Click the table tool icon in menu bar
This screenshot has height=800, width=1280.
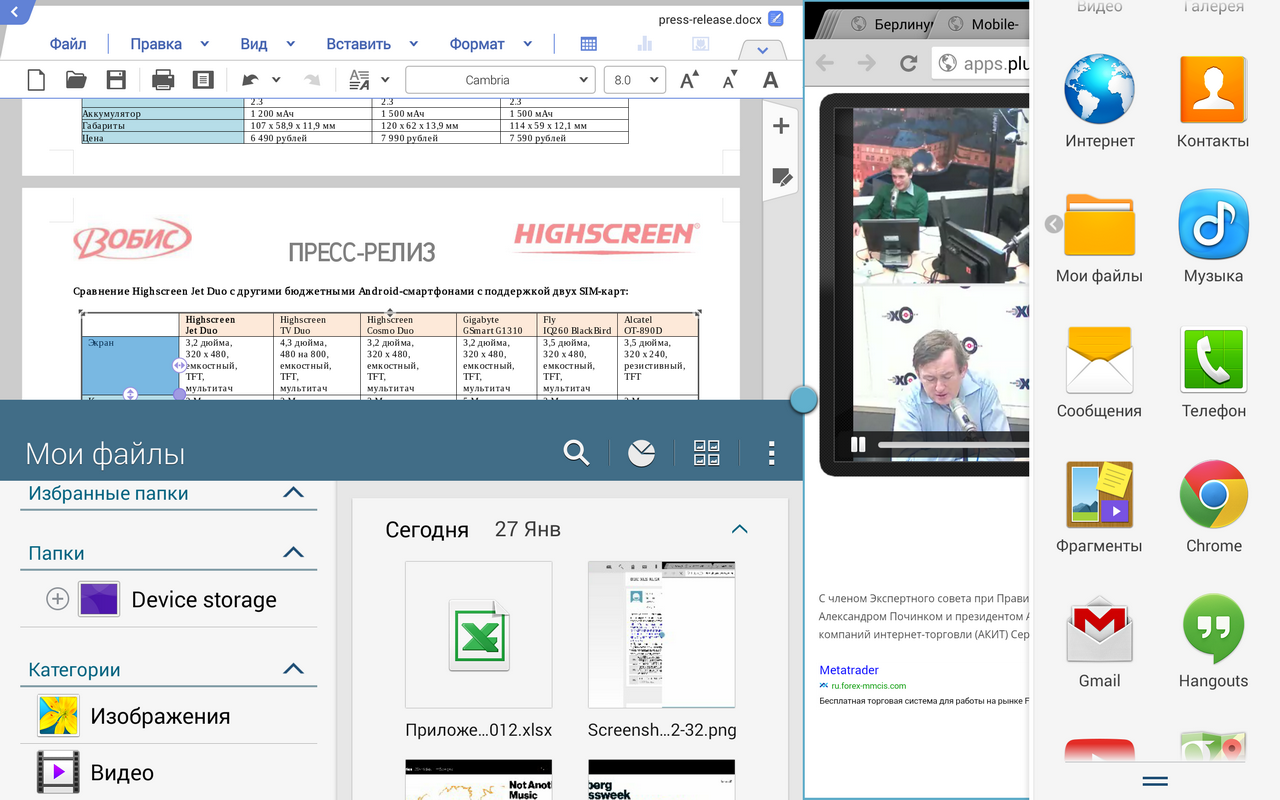click(589, 44)
